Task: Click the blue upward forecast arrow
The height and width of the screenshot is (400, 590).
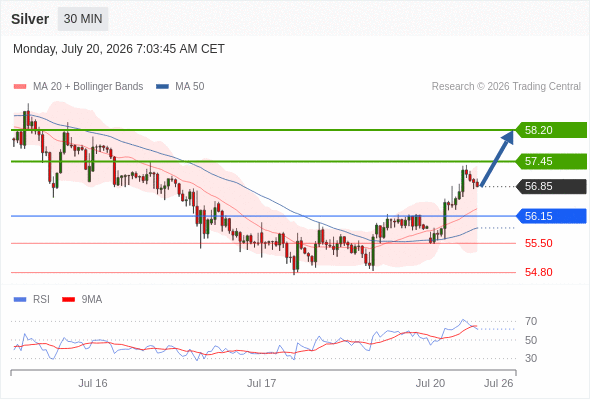Action: pos(497,158)
